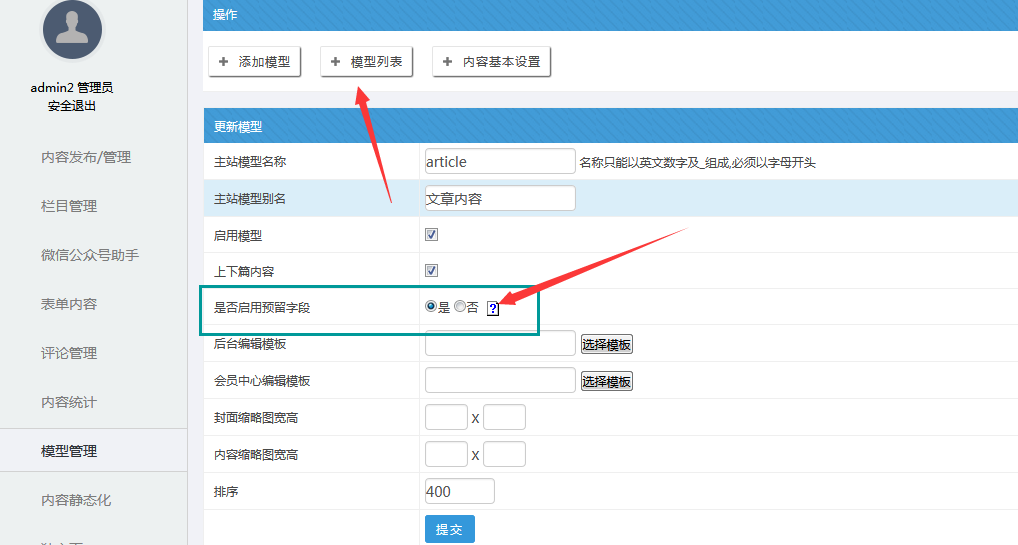Viewport: 1018px width, 545px height.
Task: Toggle the 启用模型 checkbox
Action: tap(432, 235)
